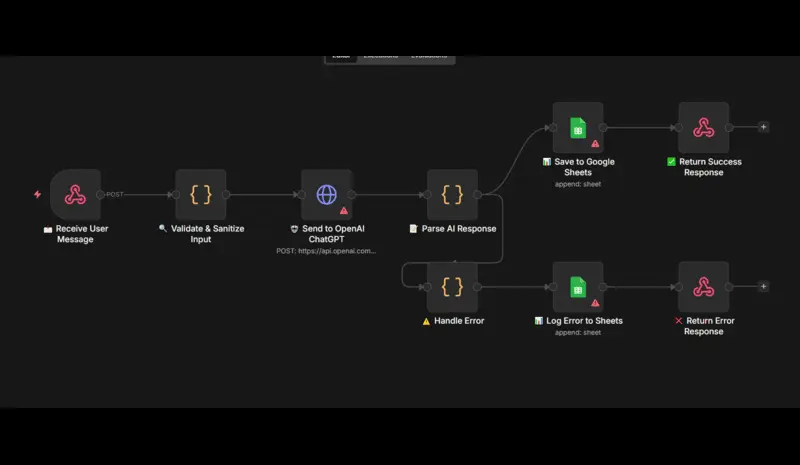Image resolution: width=800 pixels, height=465 pixels.
Task: Click the red lightning trigger icon
Action: 37,194
